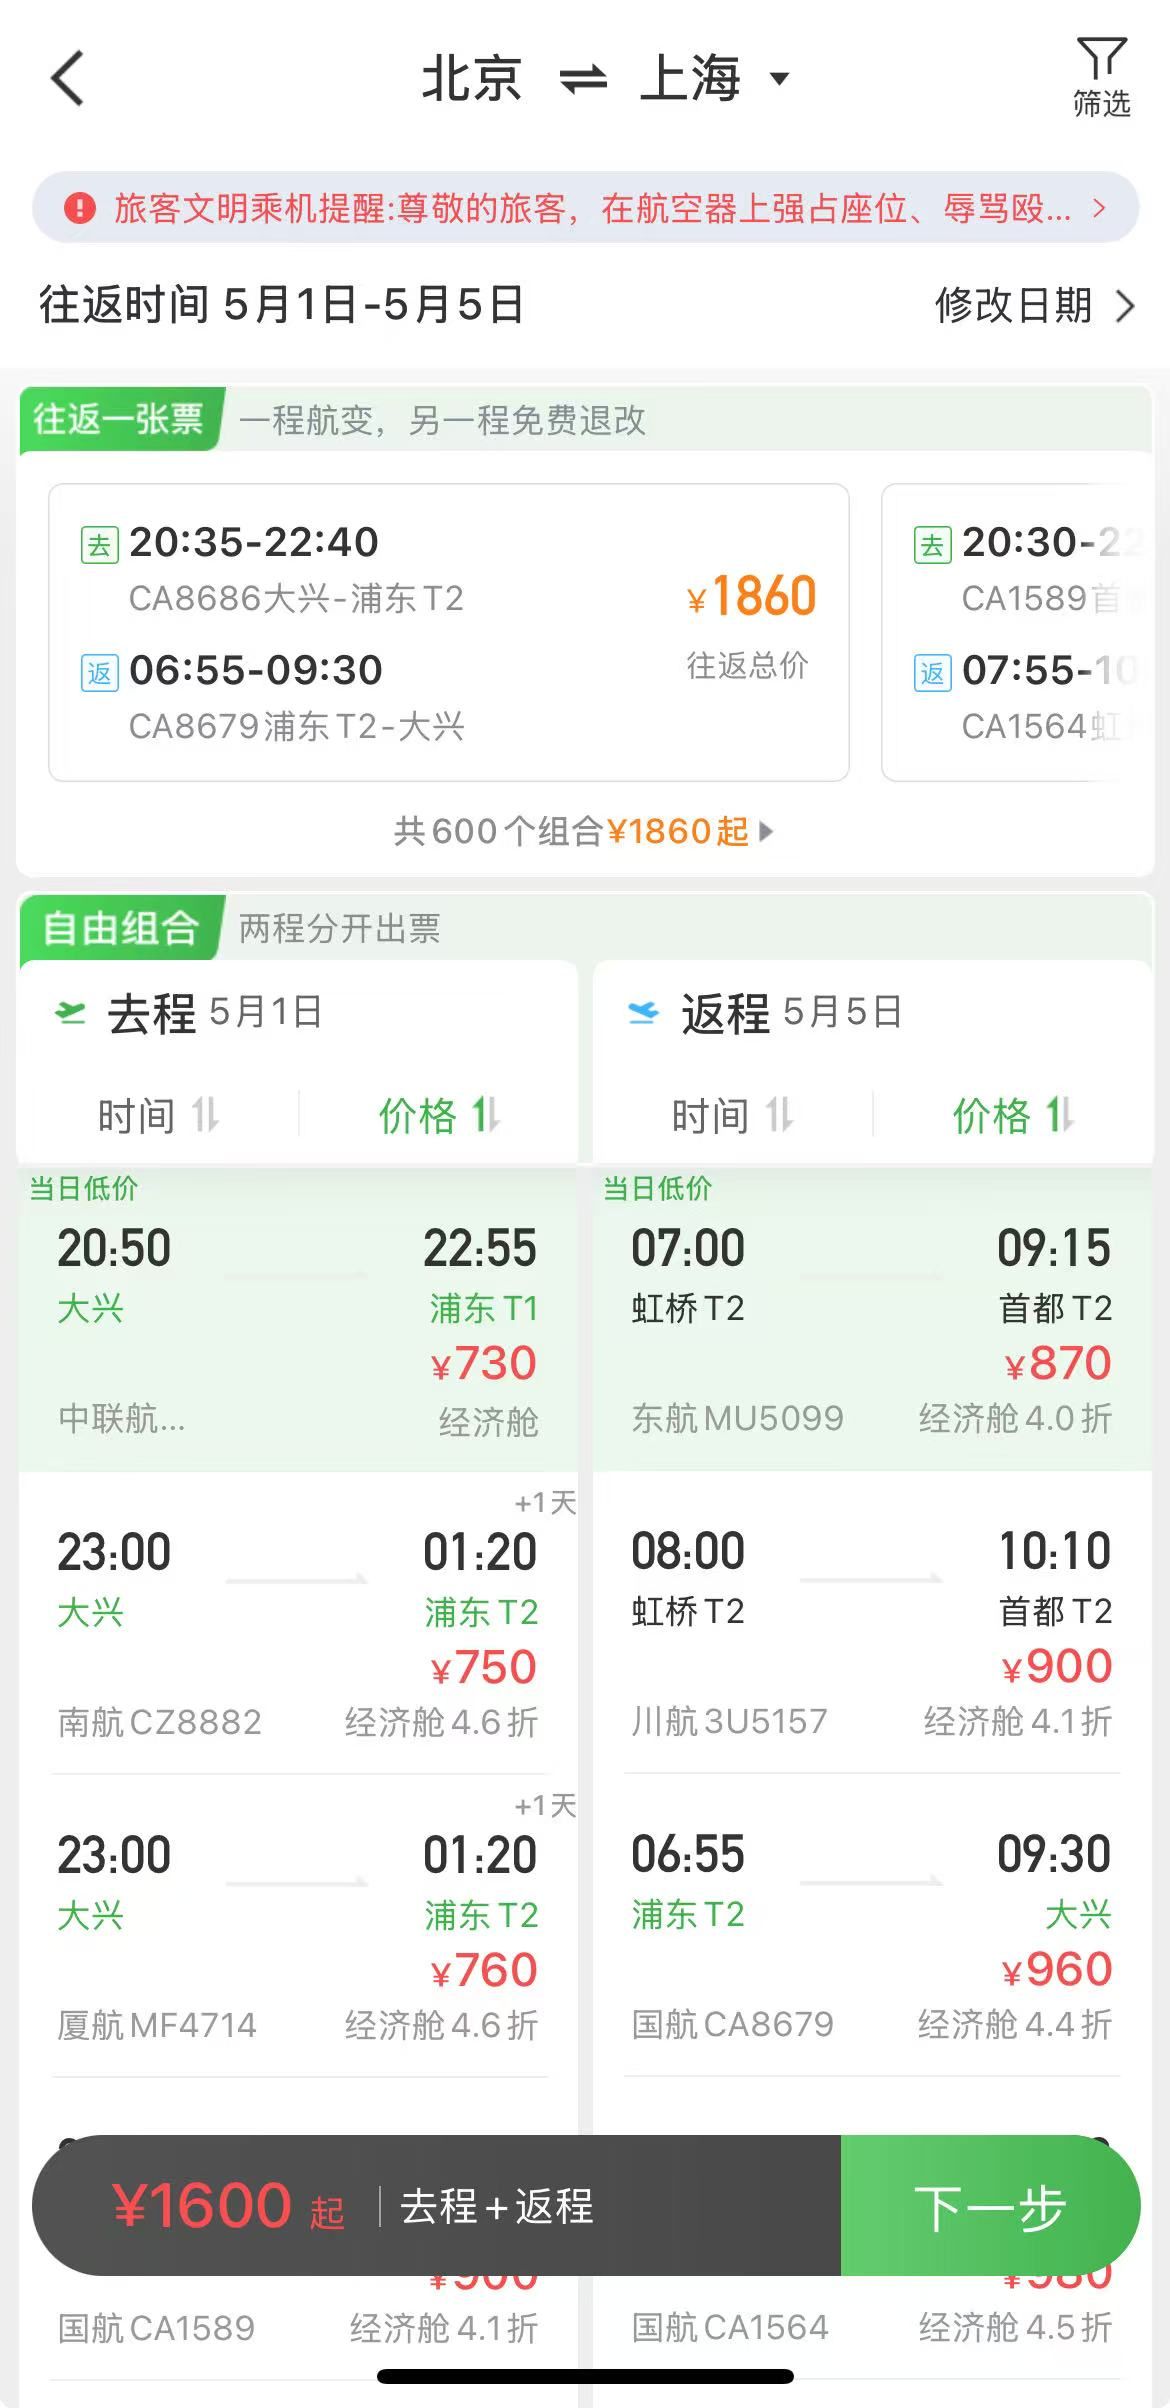
Task: Expand the 共600个组合 list
Action: (x=583, y=831)
